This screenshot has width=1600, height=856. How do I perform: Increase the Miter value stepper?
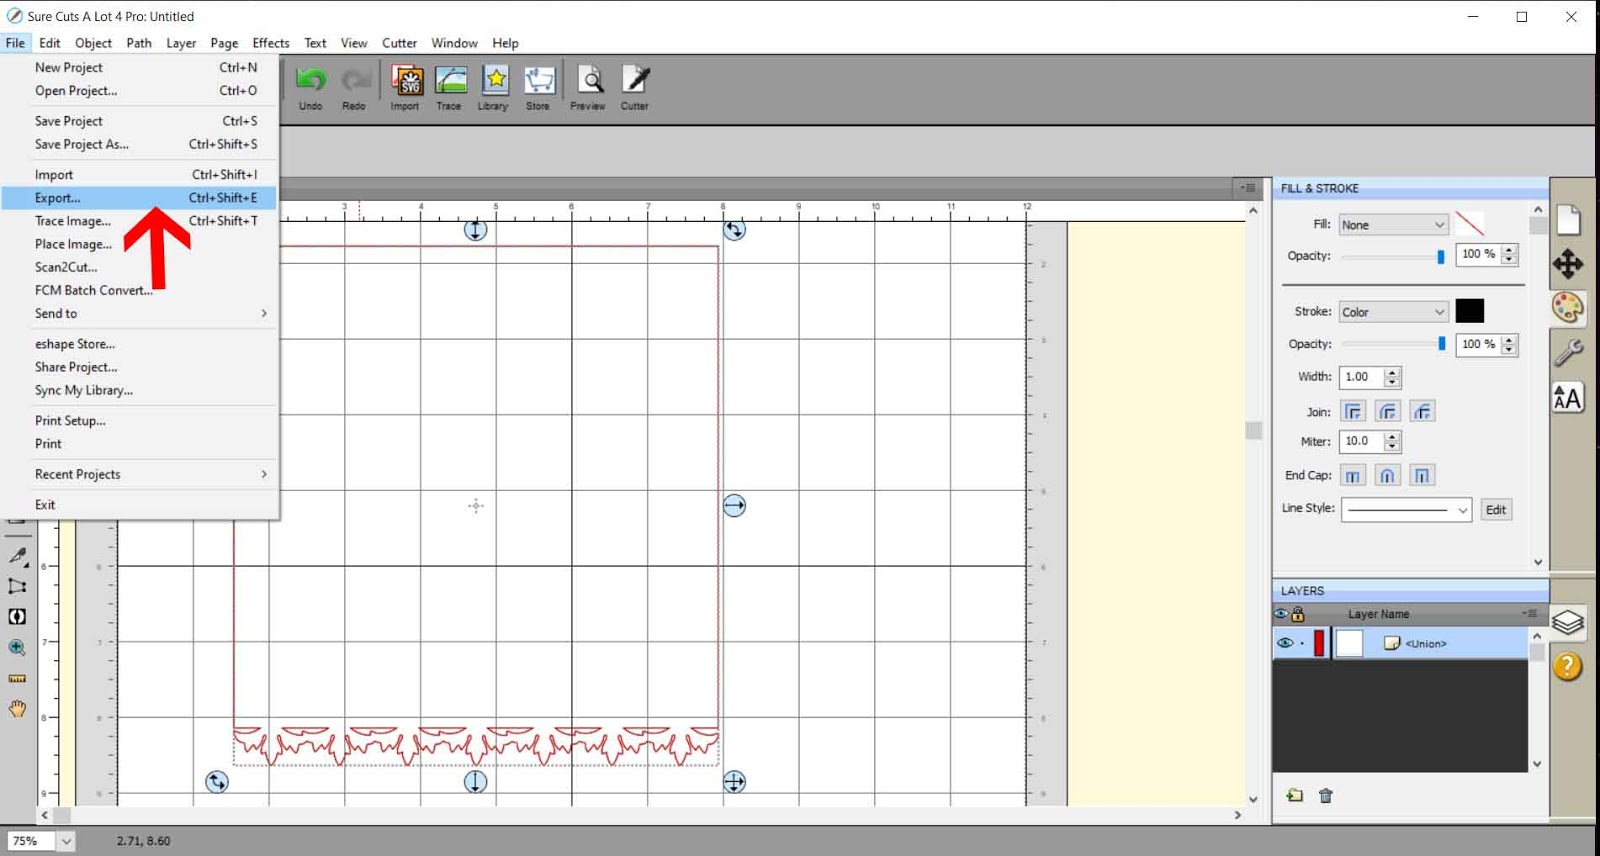(1392, 436)
